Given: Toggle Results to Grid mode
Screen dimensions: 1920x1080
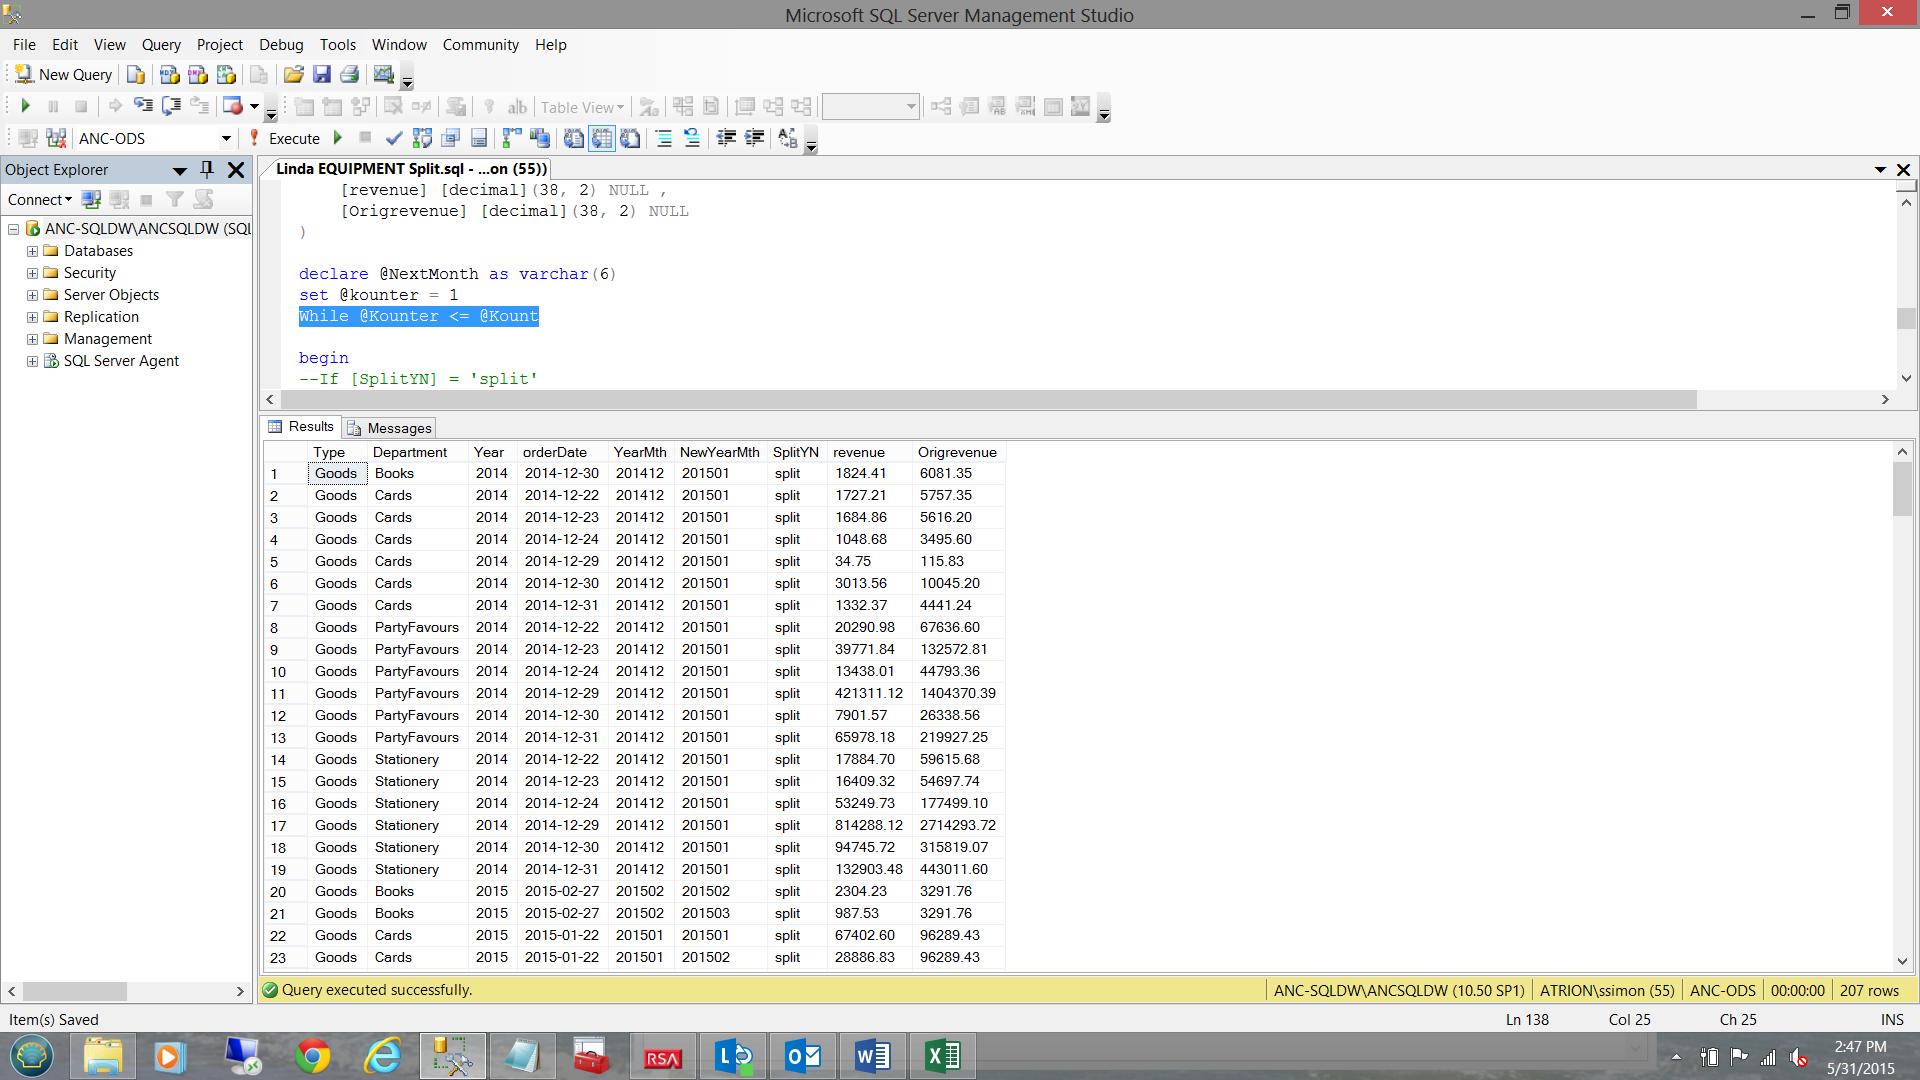Looking at the screenshot, I should tap(602, 139).
